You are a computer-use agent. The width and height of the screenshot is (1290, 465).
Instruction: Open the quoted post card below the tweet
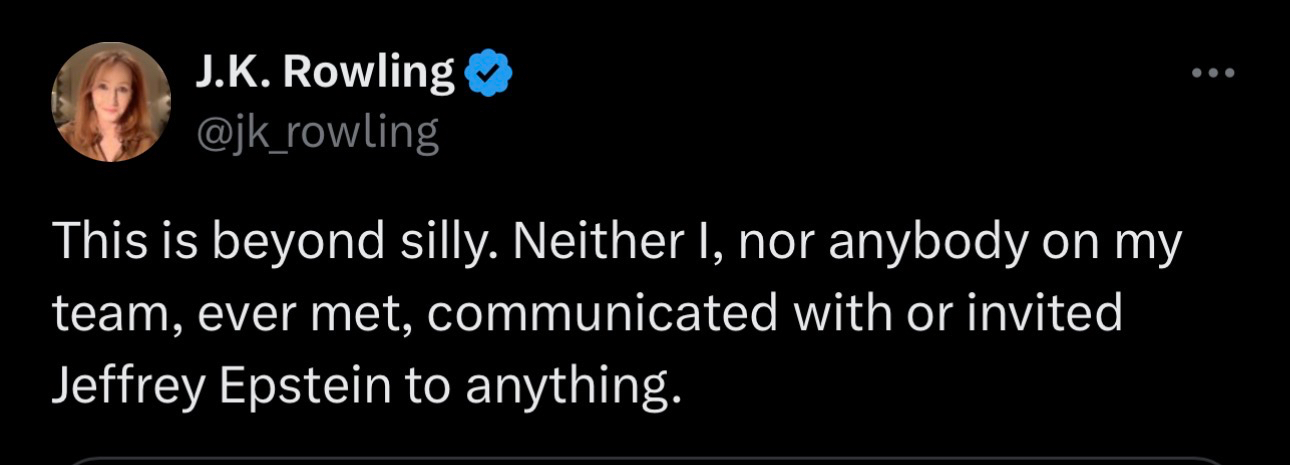pyautogui.click(x=645, y=459)
